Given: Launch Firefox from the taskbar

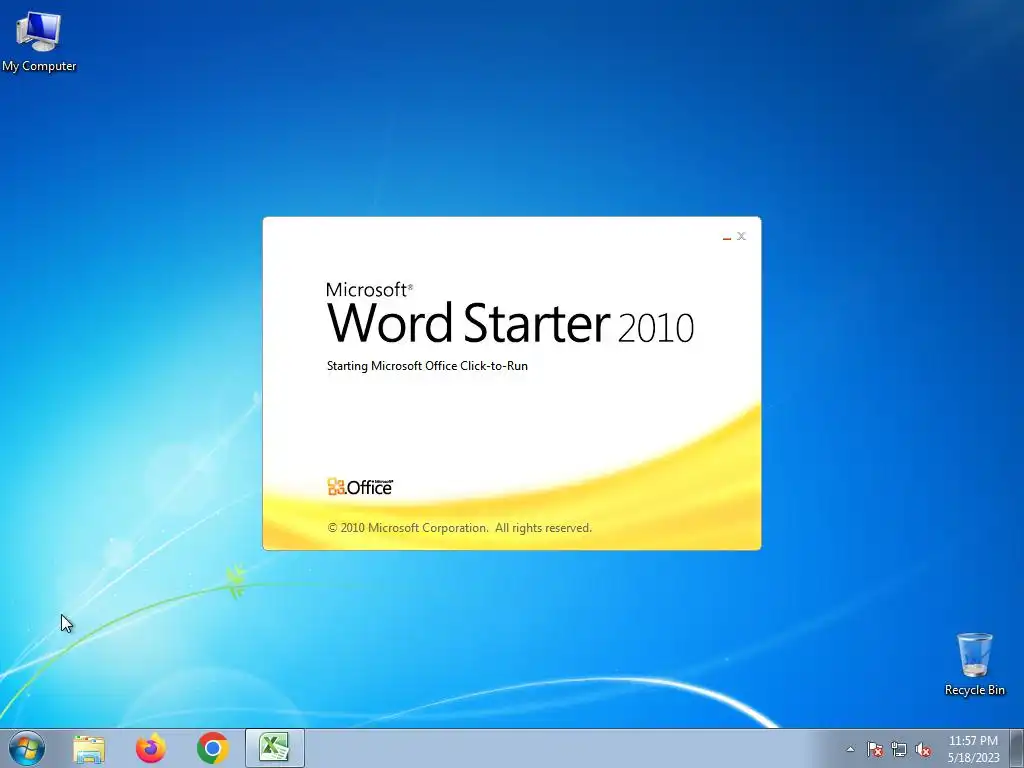Looking at the screenshot, I should [151, 748].
